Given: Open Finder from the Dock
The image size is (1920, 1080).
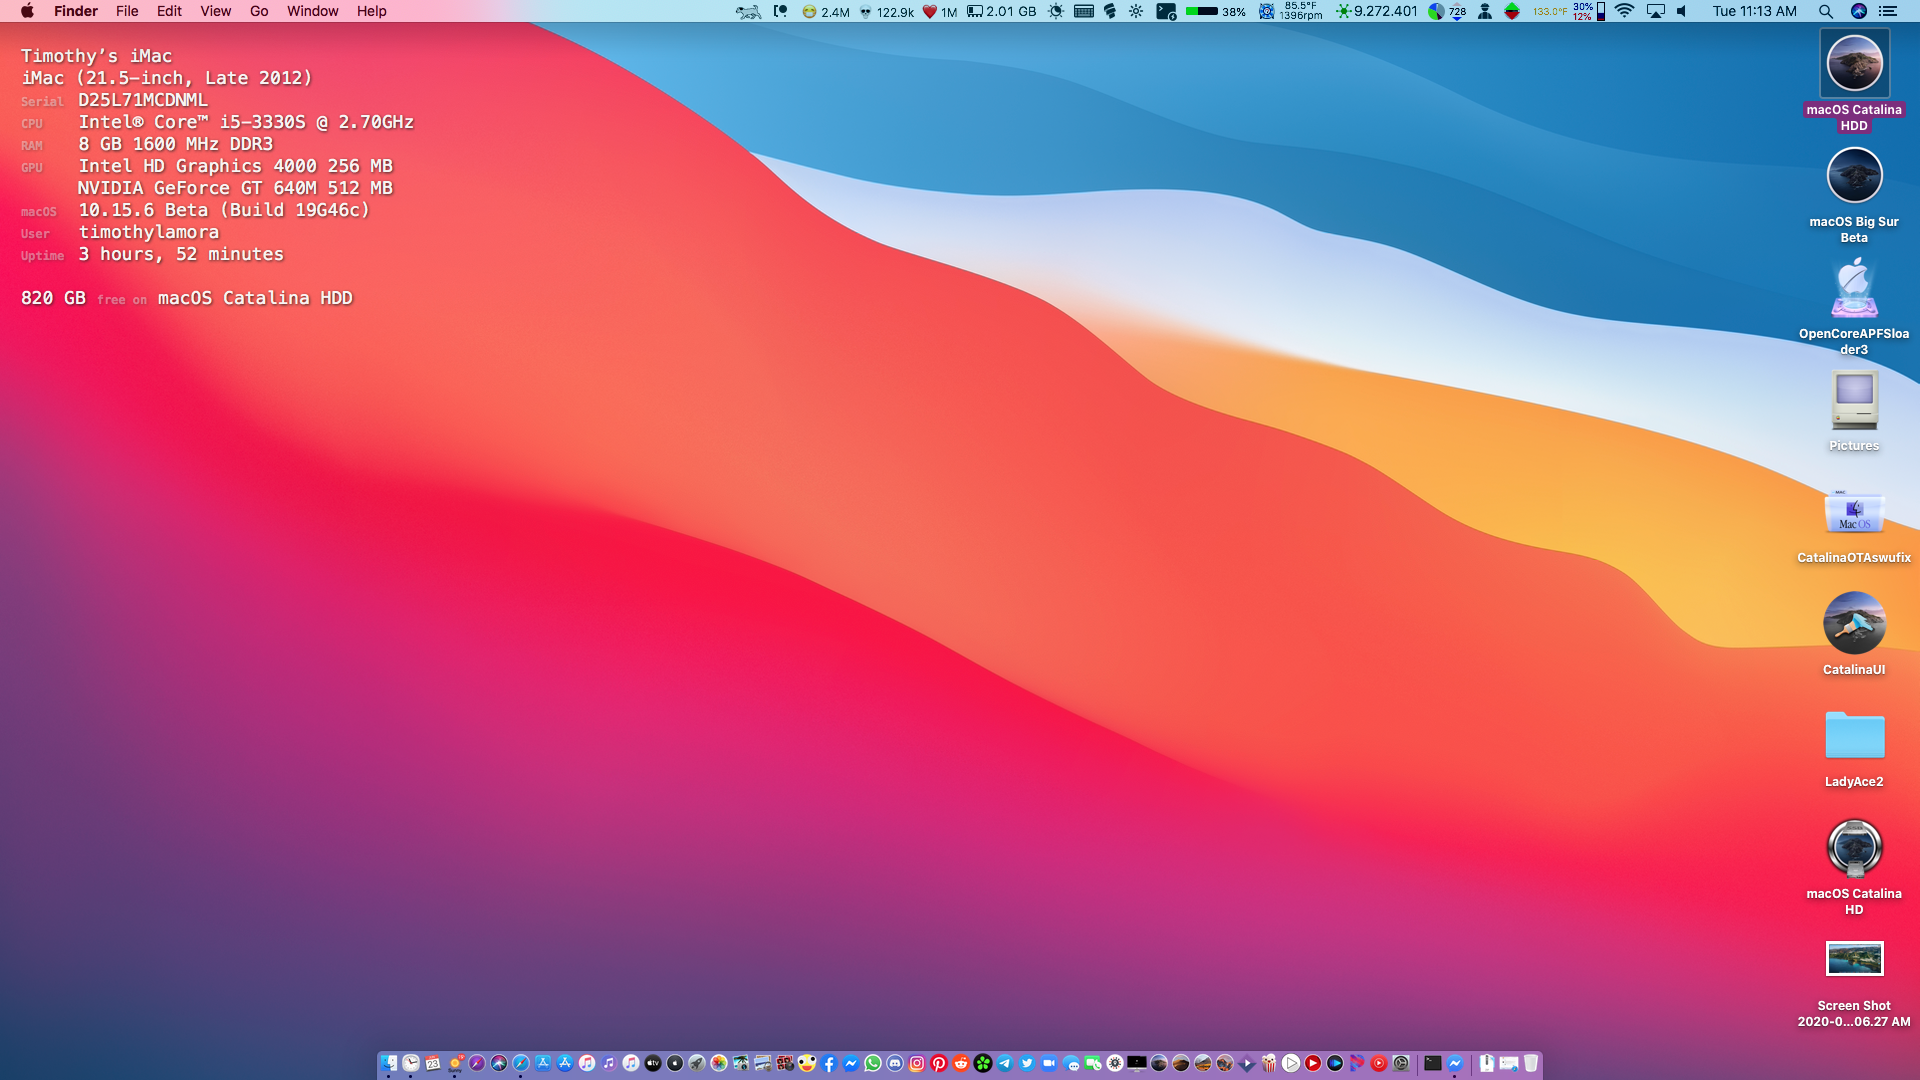Looking at the screenshot, I should pyautogui.click(x=389, y=1063).
